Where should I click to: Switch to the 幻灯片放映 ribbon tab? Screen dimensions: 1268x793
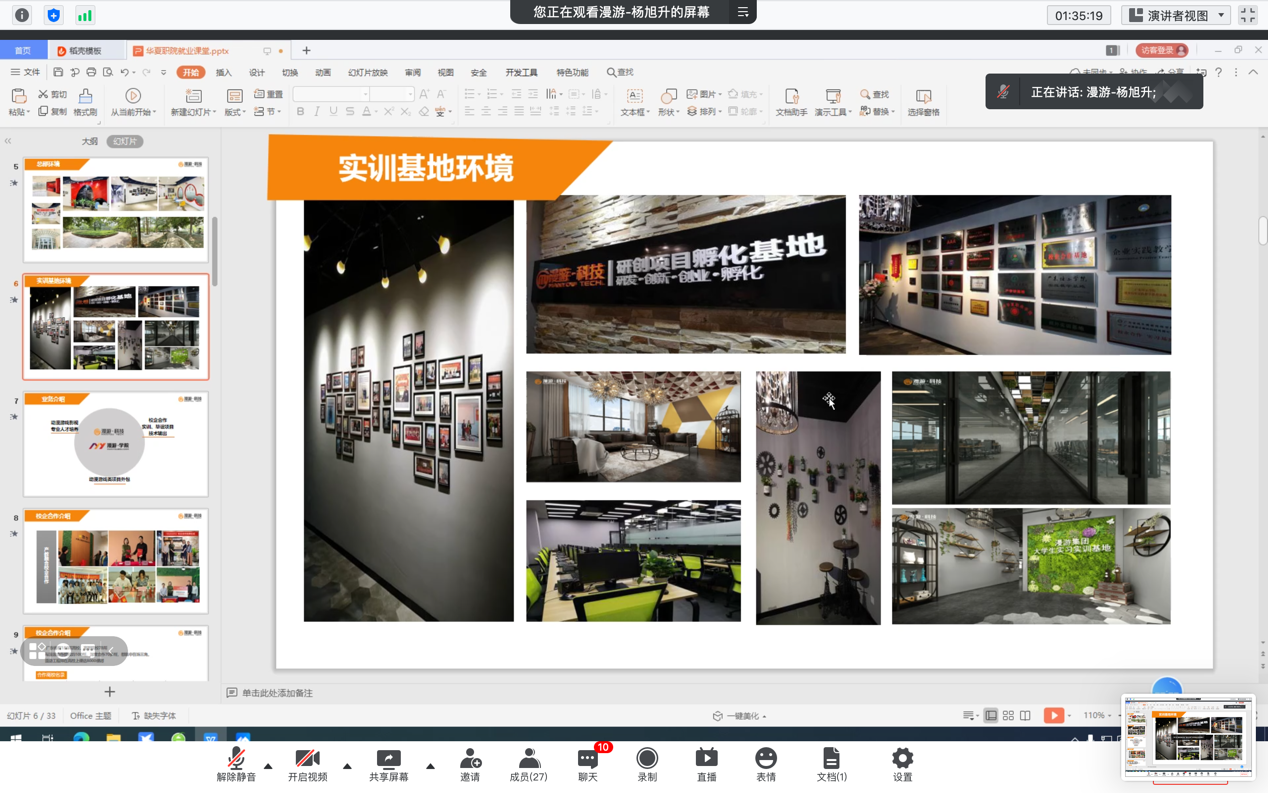[367, 73]
